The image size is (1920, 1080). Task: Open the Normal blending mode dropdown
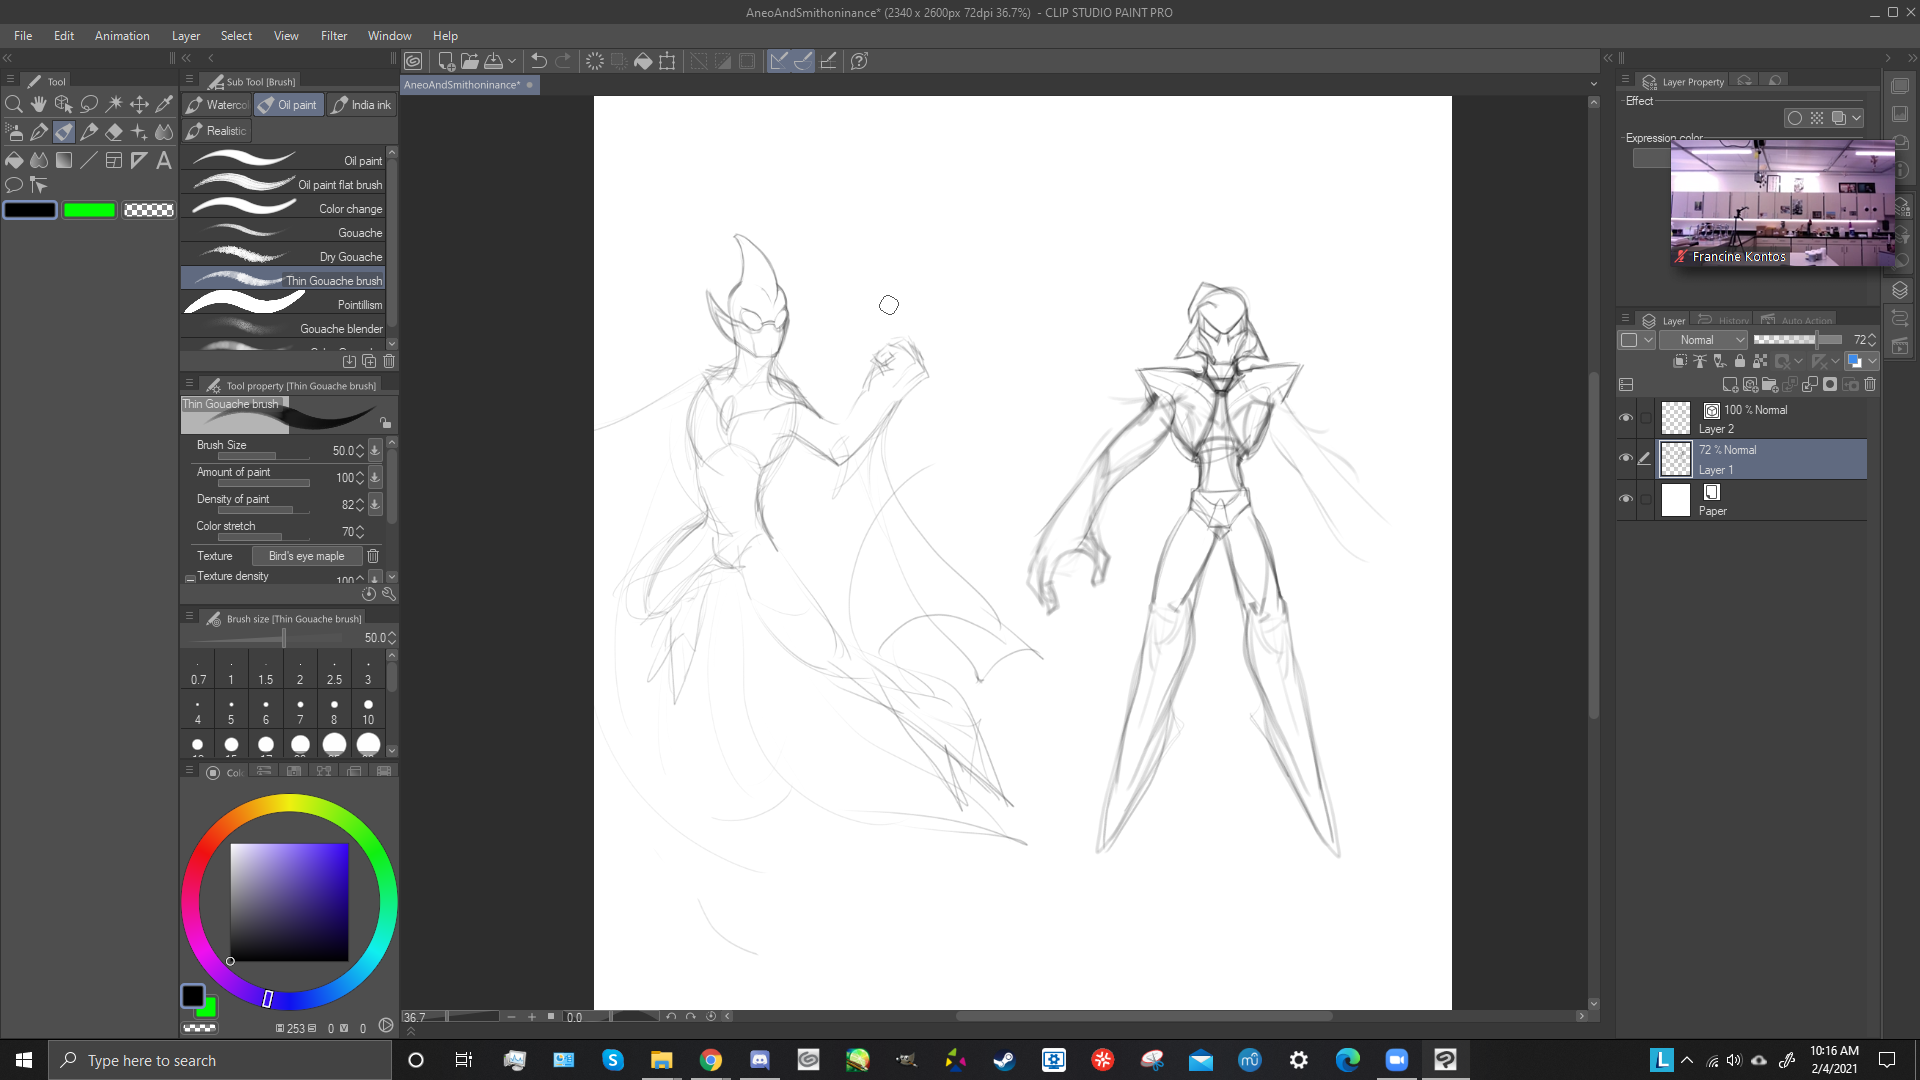1704,340
